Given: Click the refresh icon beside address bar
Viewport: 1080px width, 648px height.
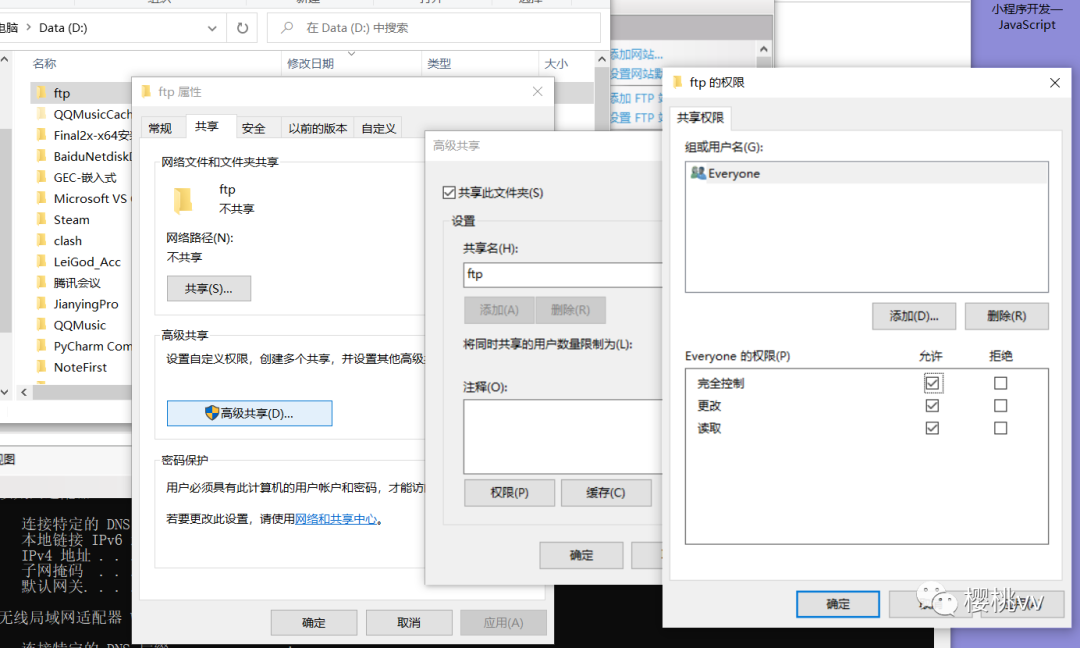Looking at the screenshot, I should 242,28.
